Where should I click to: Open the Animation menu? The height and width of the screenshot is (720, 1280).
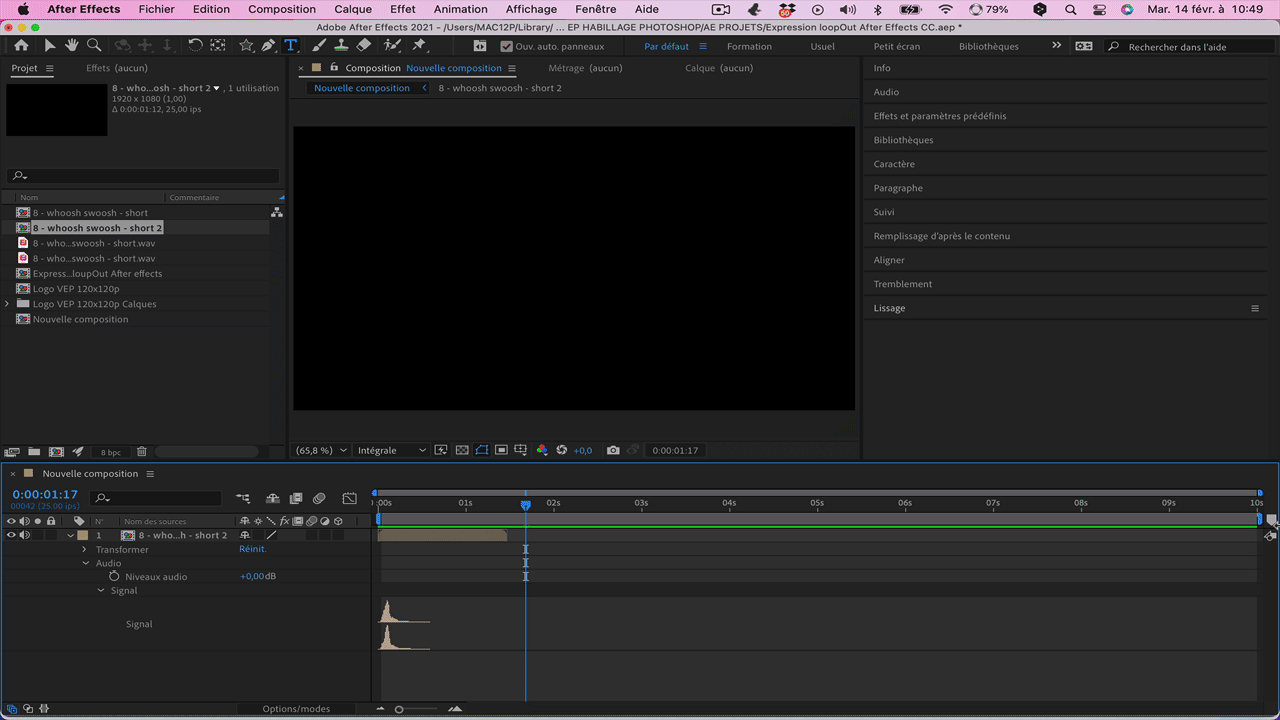[x=460, y=9]
